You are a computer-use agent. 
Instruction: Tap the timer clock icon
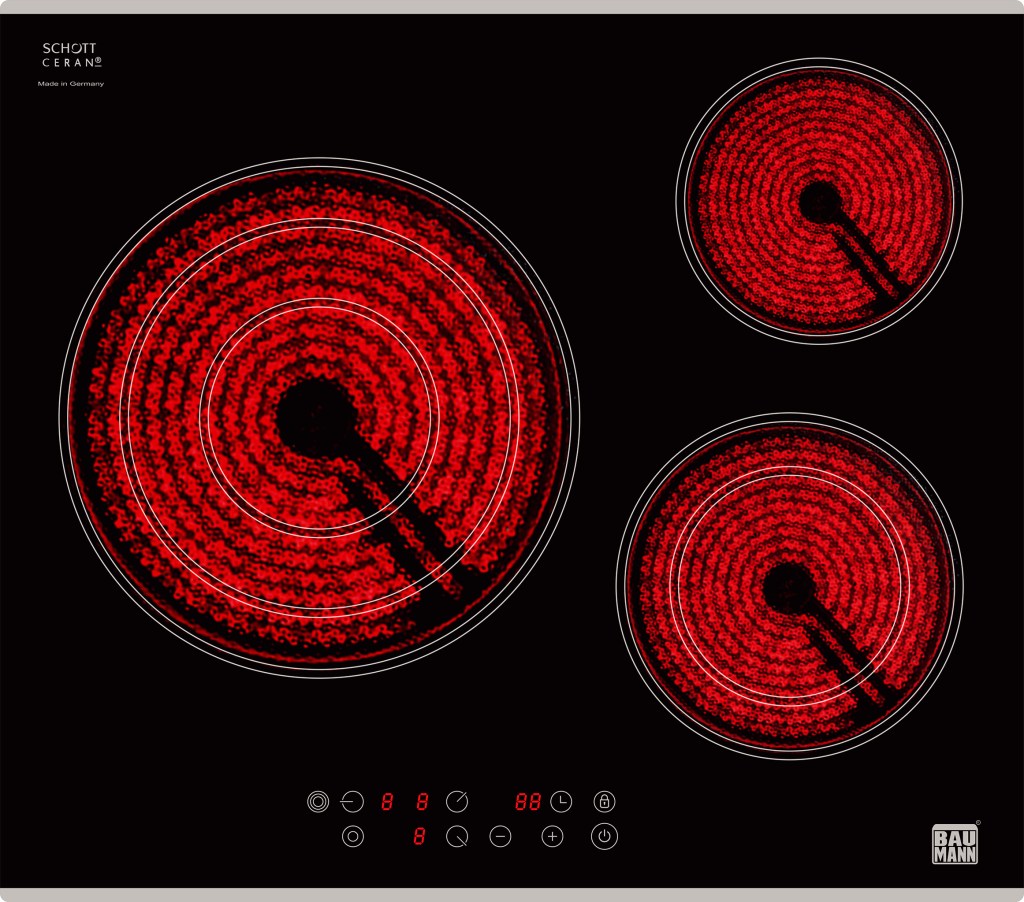click(561, 801)
